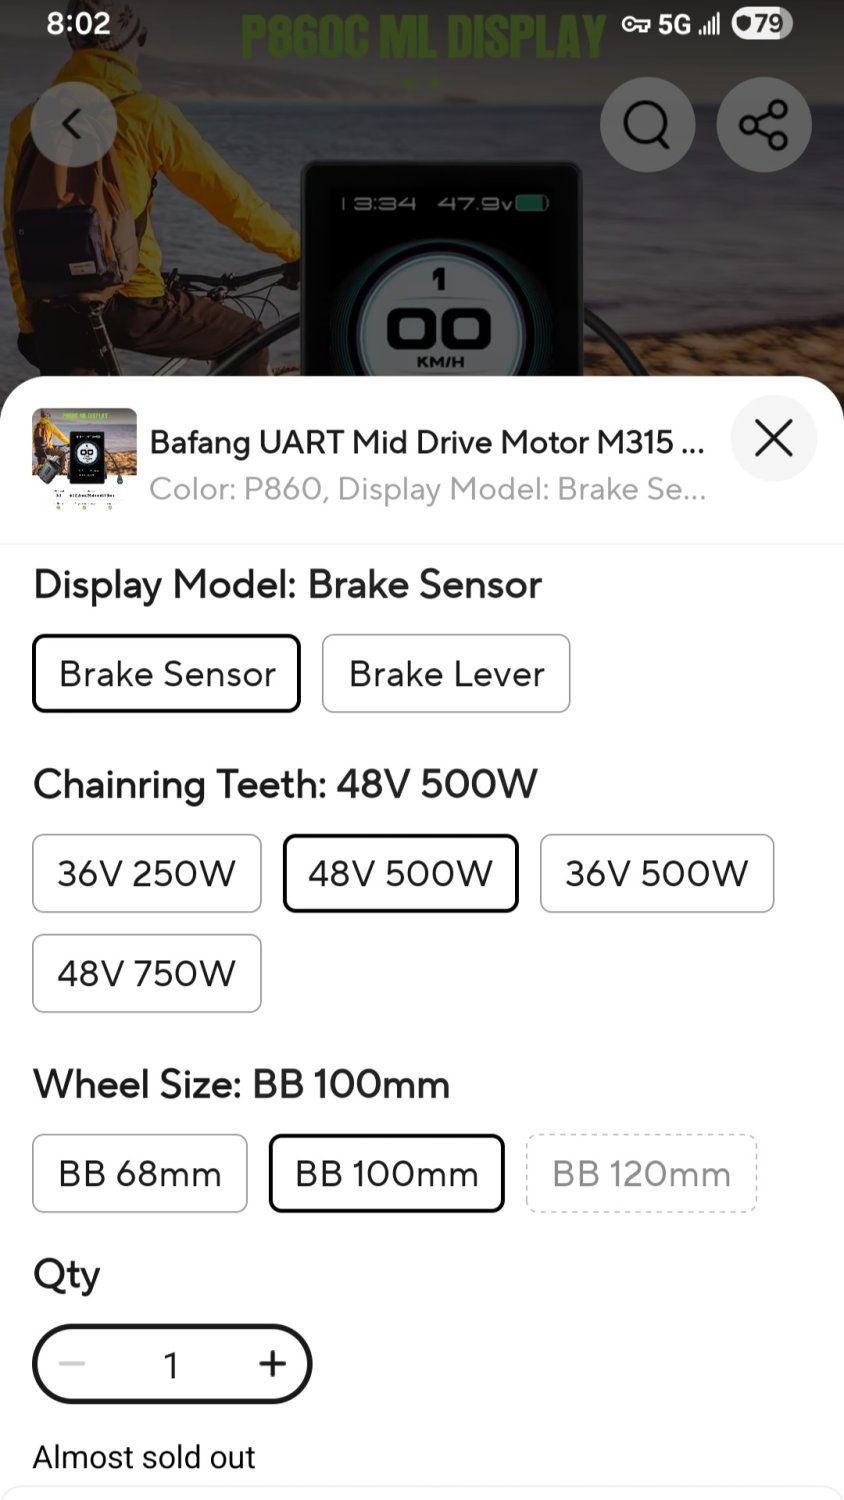Increase quantity with the plus button

[271, 1364]
